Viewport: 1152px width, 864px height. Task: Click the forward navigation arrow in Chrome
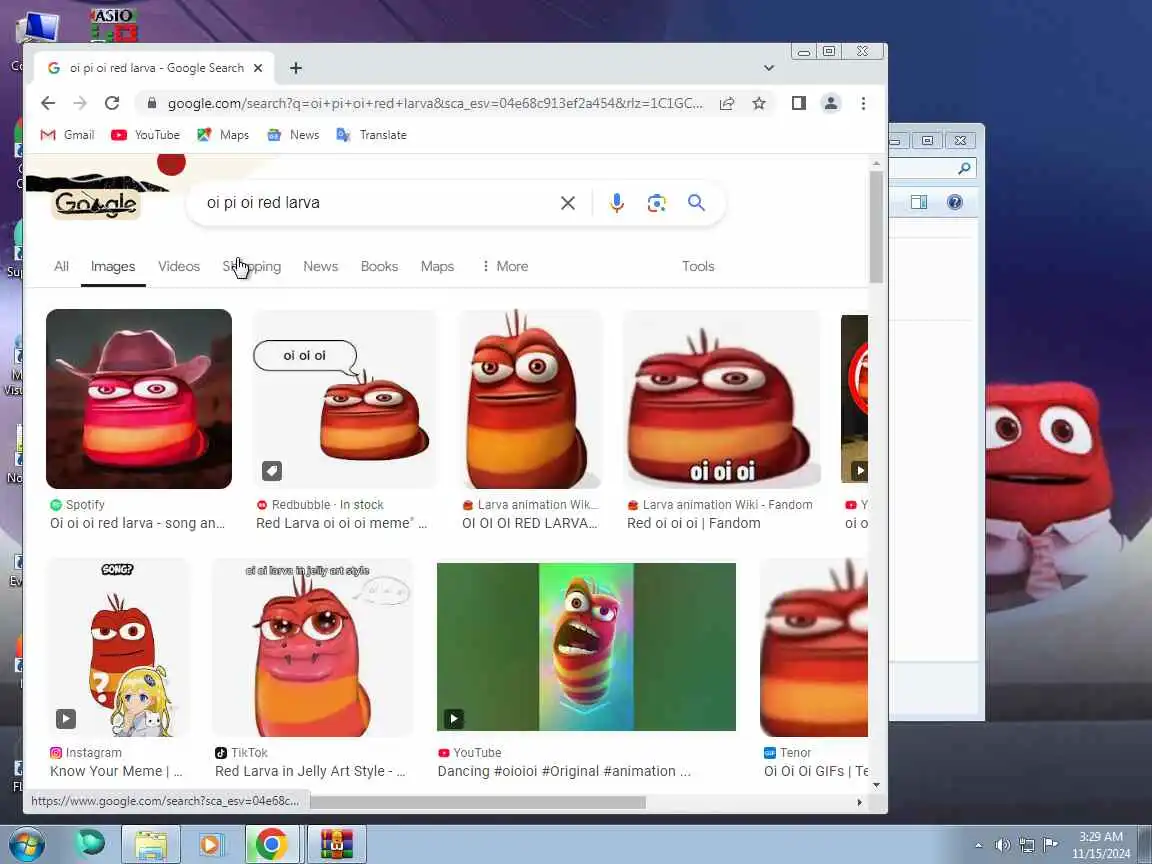(x=80, y=104)
